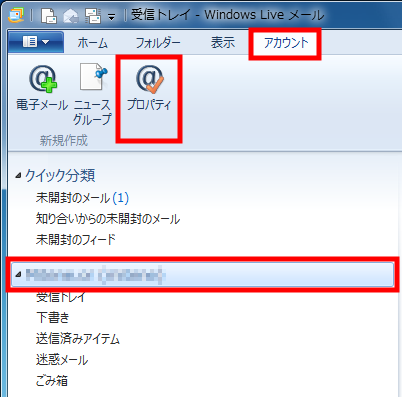Select 知り合いからの未開封のメール view

(108, 219)
